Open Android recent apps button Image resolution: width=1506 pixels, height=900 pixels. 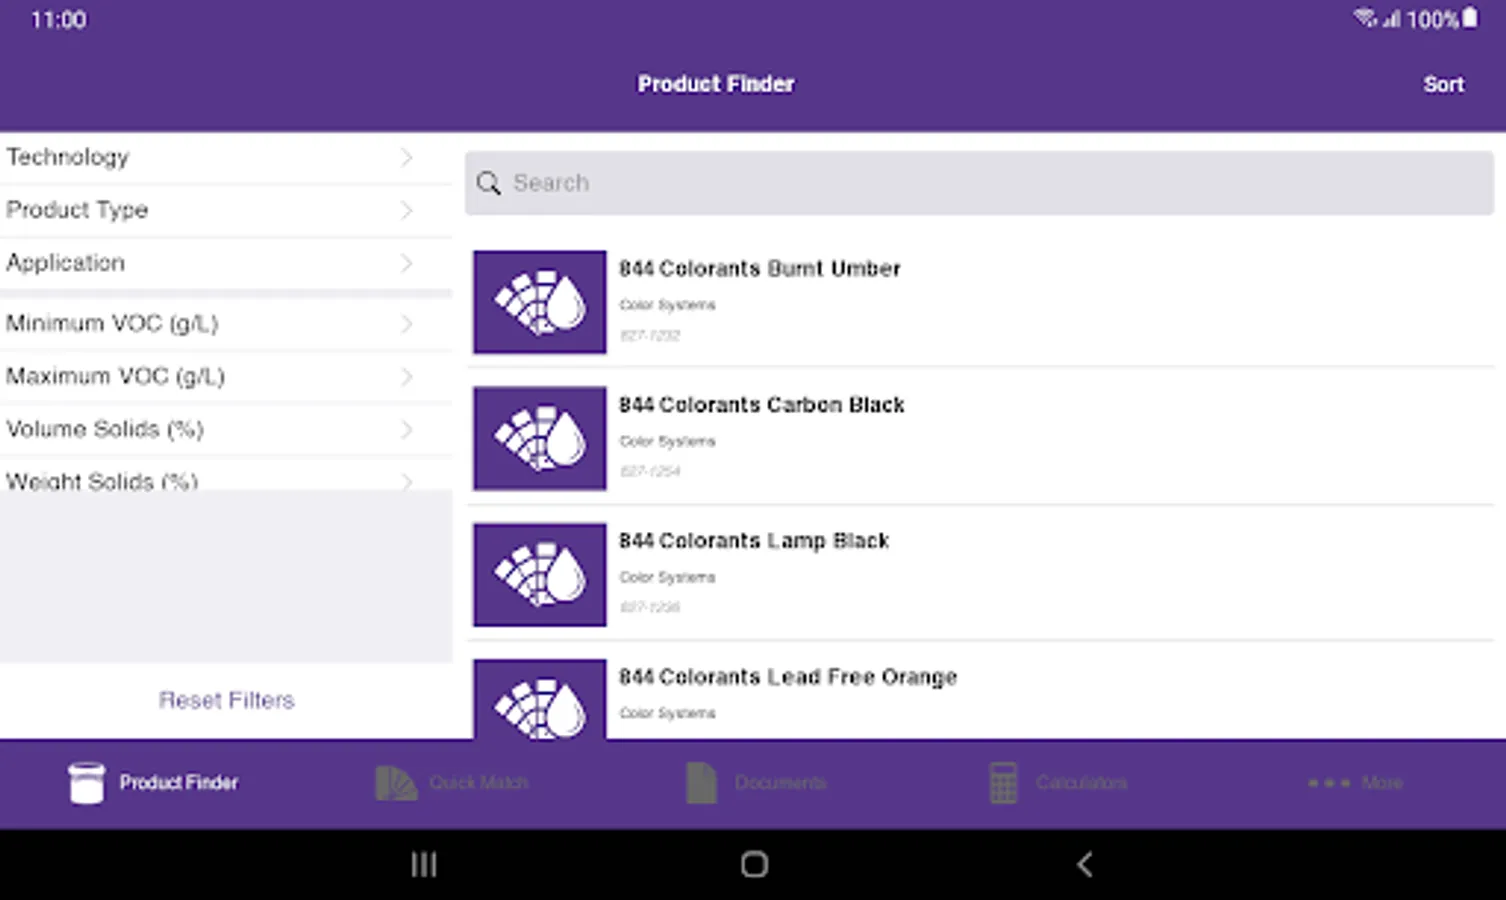(x=424, y=864)
